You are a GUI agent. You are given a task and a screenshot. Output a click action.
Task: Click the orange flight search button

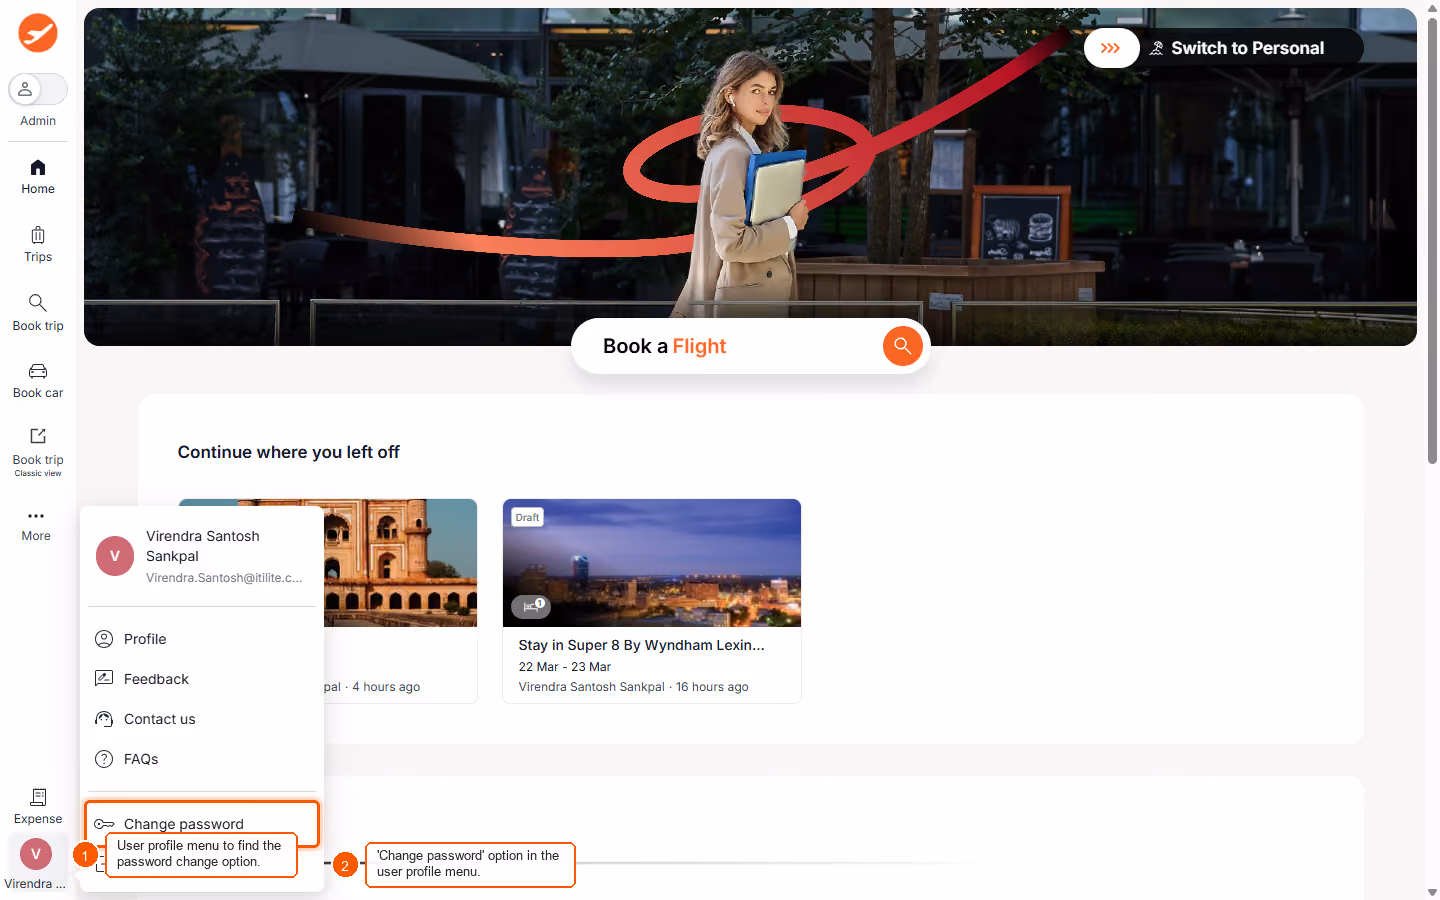click(902, 346)
